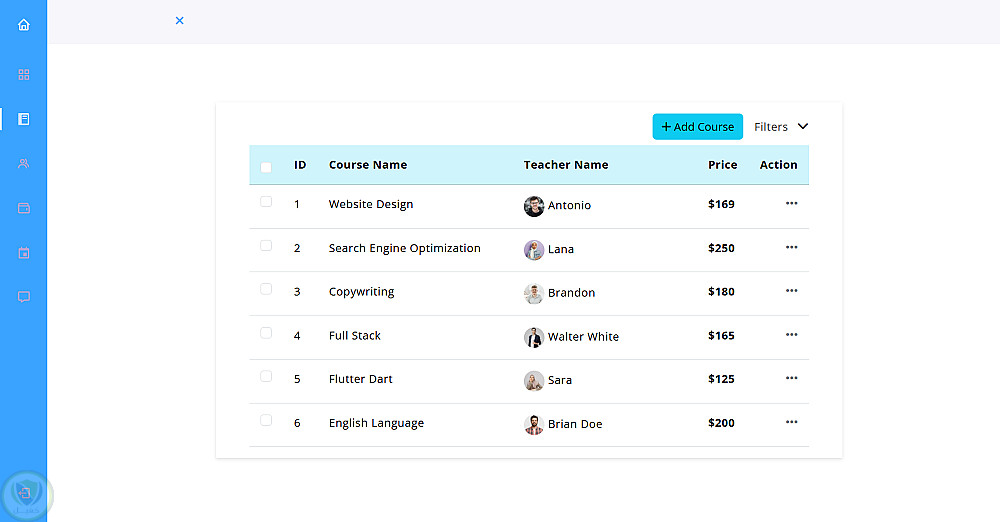Click the shield badge icon at bottom-left
The width and height of the screenshot is (1000, 522).
pos(26,494)
